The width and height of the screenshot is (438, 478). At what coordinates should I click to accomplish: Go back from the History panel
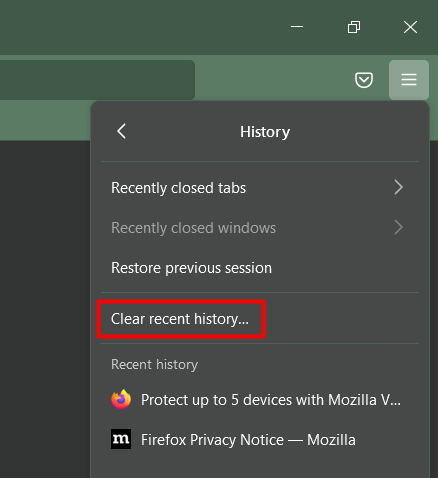click(x=121, y=131)
